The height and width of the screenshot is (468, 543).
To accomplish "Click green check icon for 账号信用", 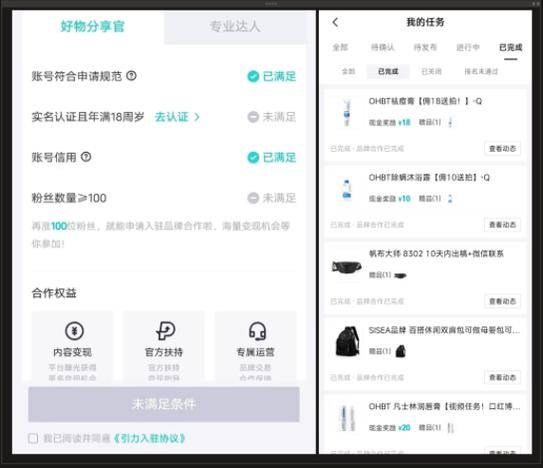I will pyautogui.click(x=253, y=157).
